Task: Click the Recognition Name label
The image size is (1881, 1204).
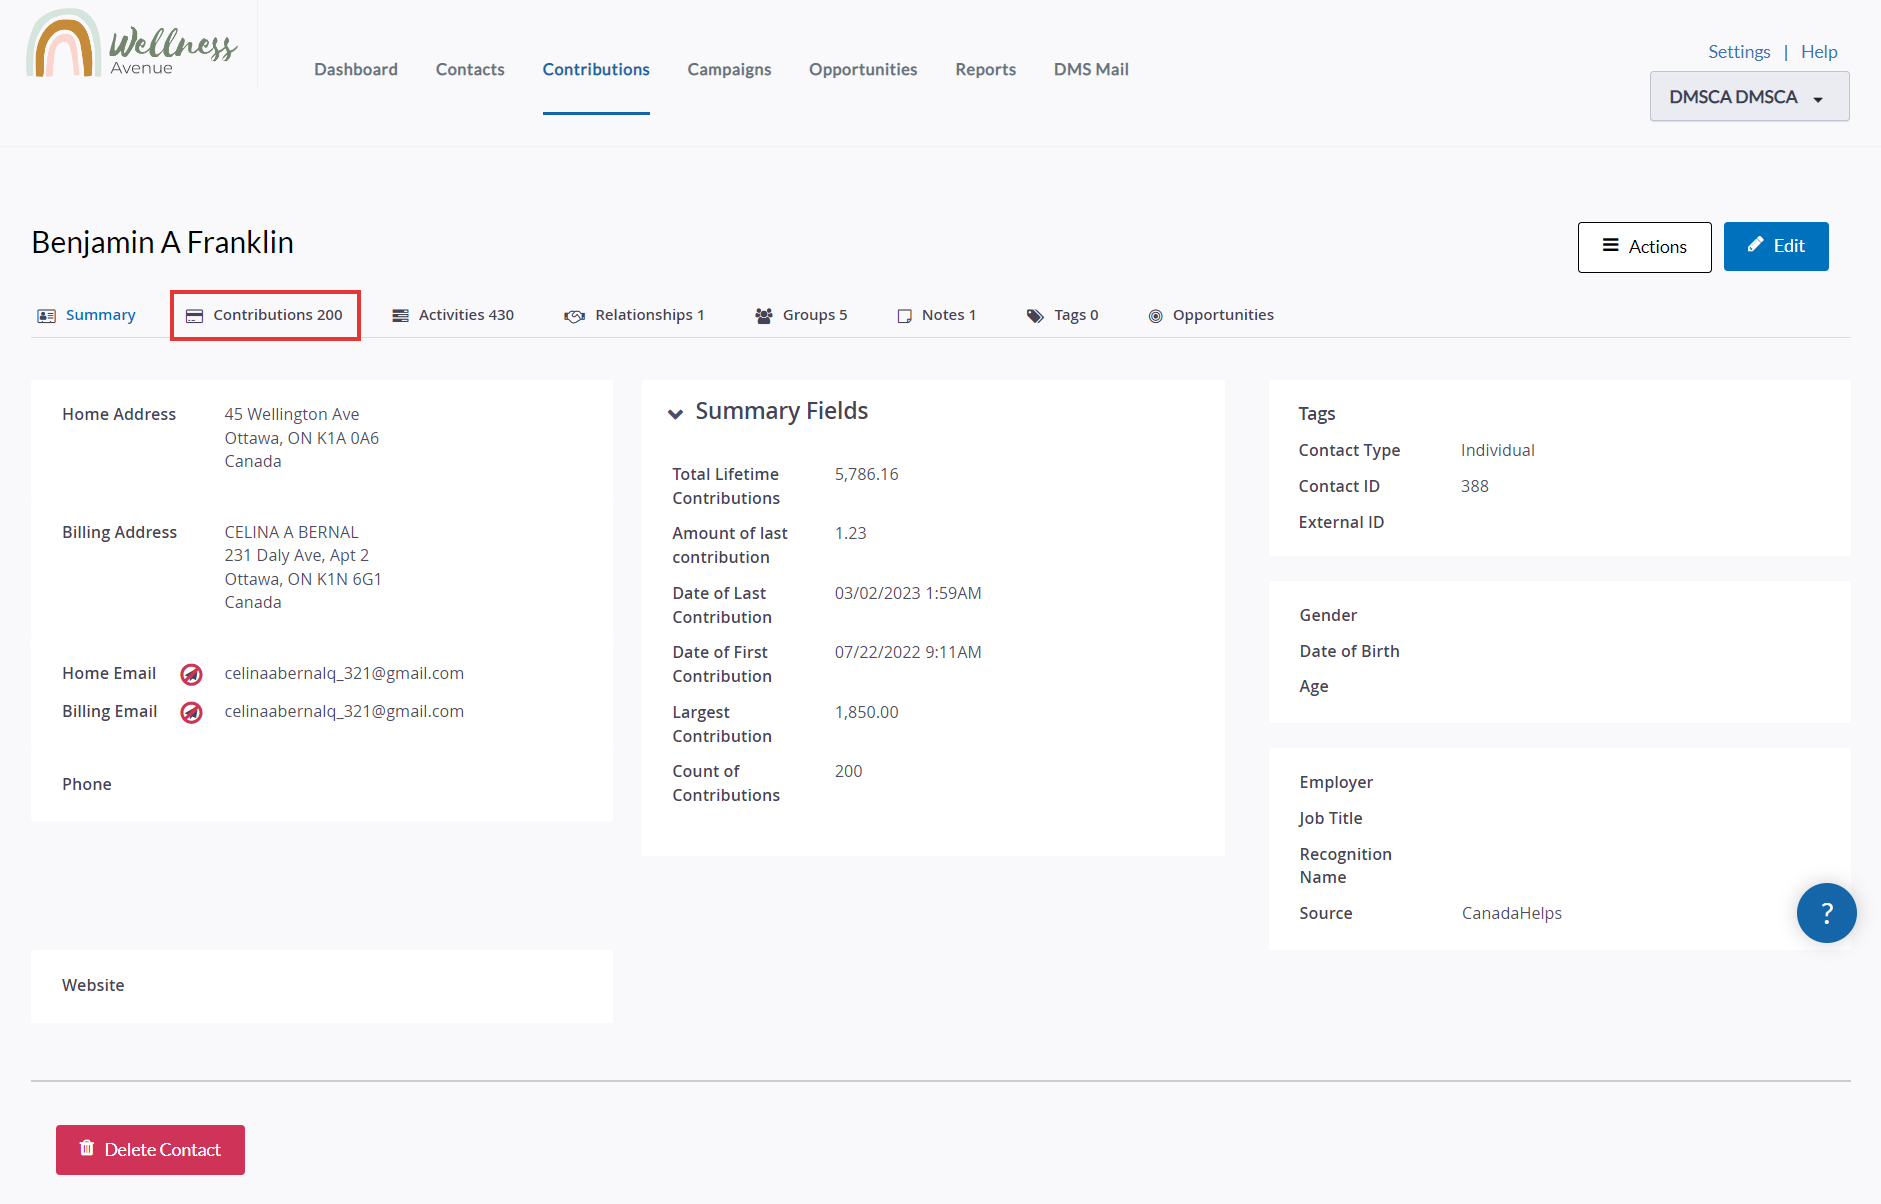Action: point(1346,866)
